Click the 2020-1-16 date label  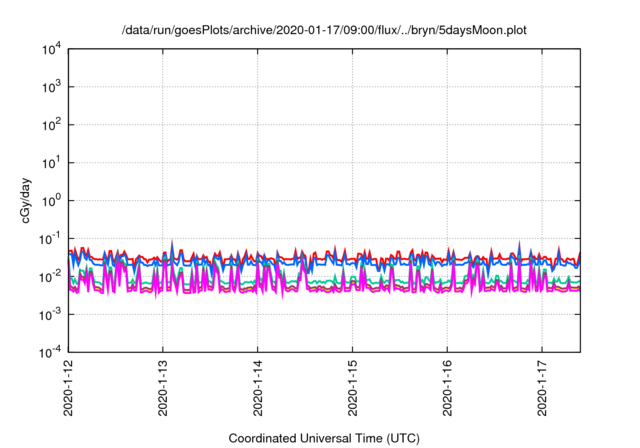447,388
